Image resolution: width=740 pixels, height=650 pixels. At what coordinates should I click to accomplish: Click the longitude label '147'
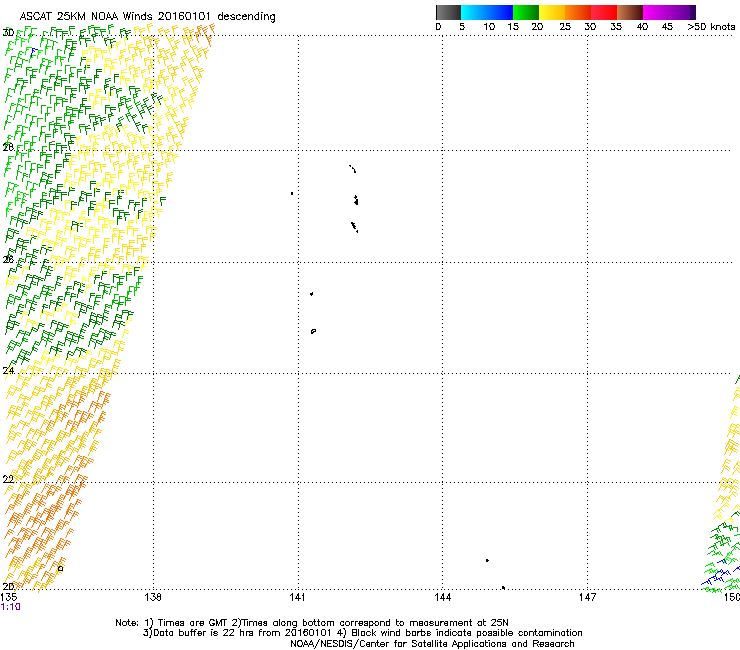click(x=587, y=597)
